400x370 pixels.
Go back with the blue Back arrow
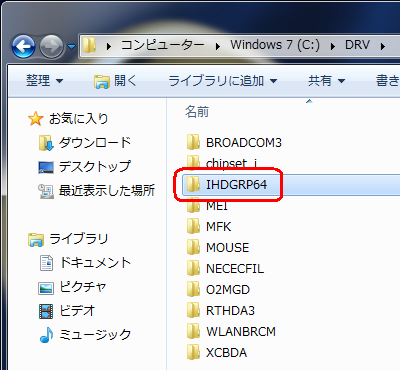(x=23, y=46)
